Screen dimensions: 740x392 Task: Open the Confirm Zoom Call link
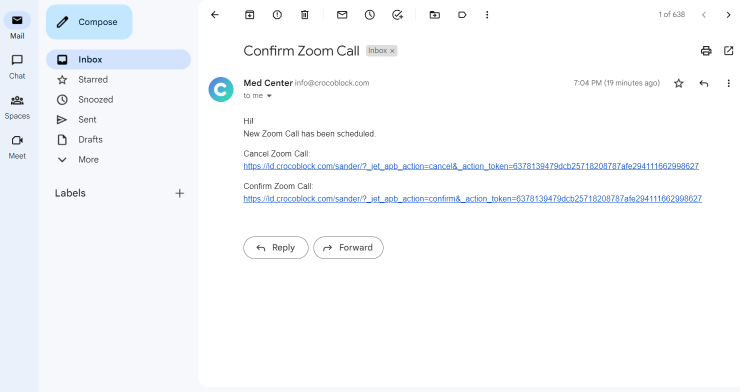[x=472, y=199]
